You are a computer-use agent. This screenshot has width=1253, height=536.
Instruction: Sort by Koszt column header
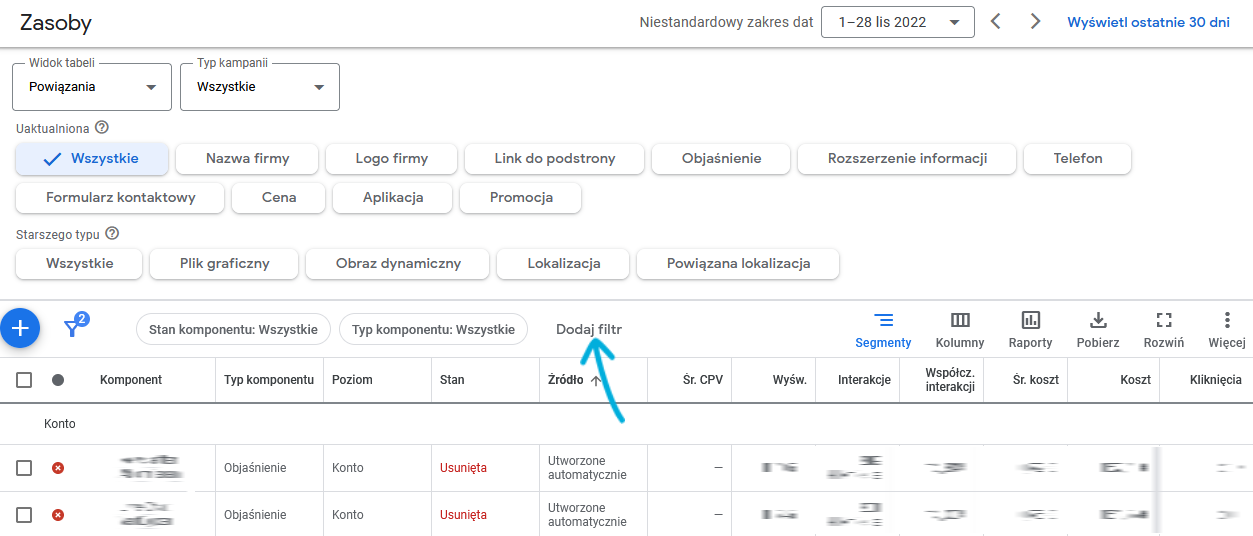1136,380
